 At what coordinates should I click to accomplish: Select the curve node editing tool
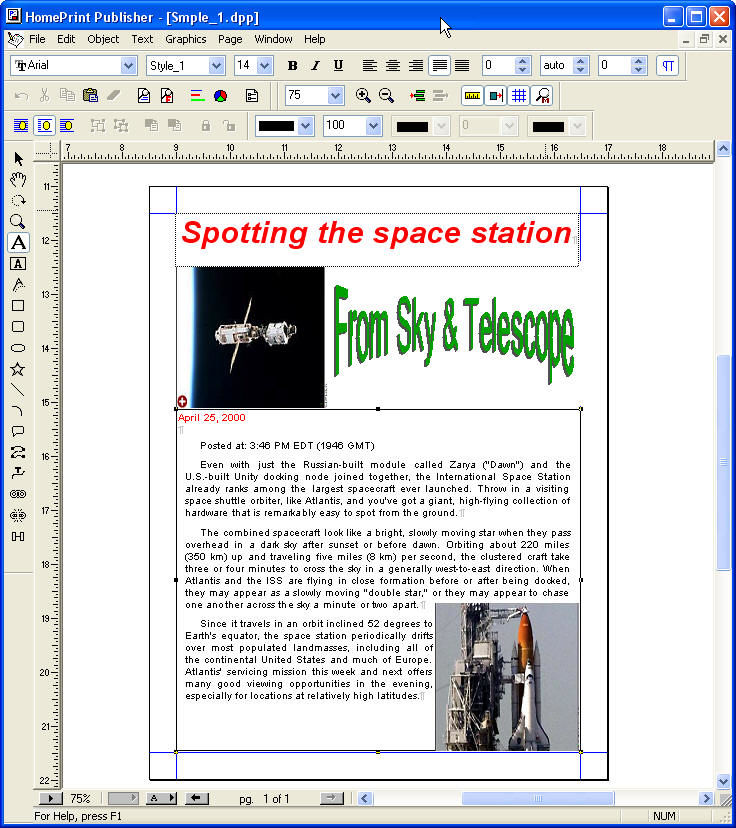[18, 452]
